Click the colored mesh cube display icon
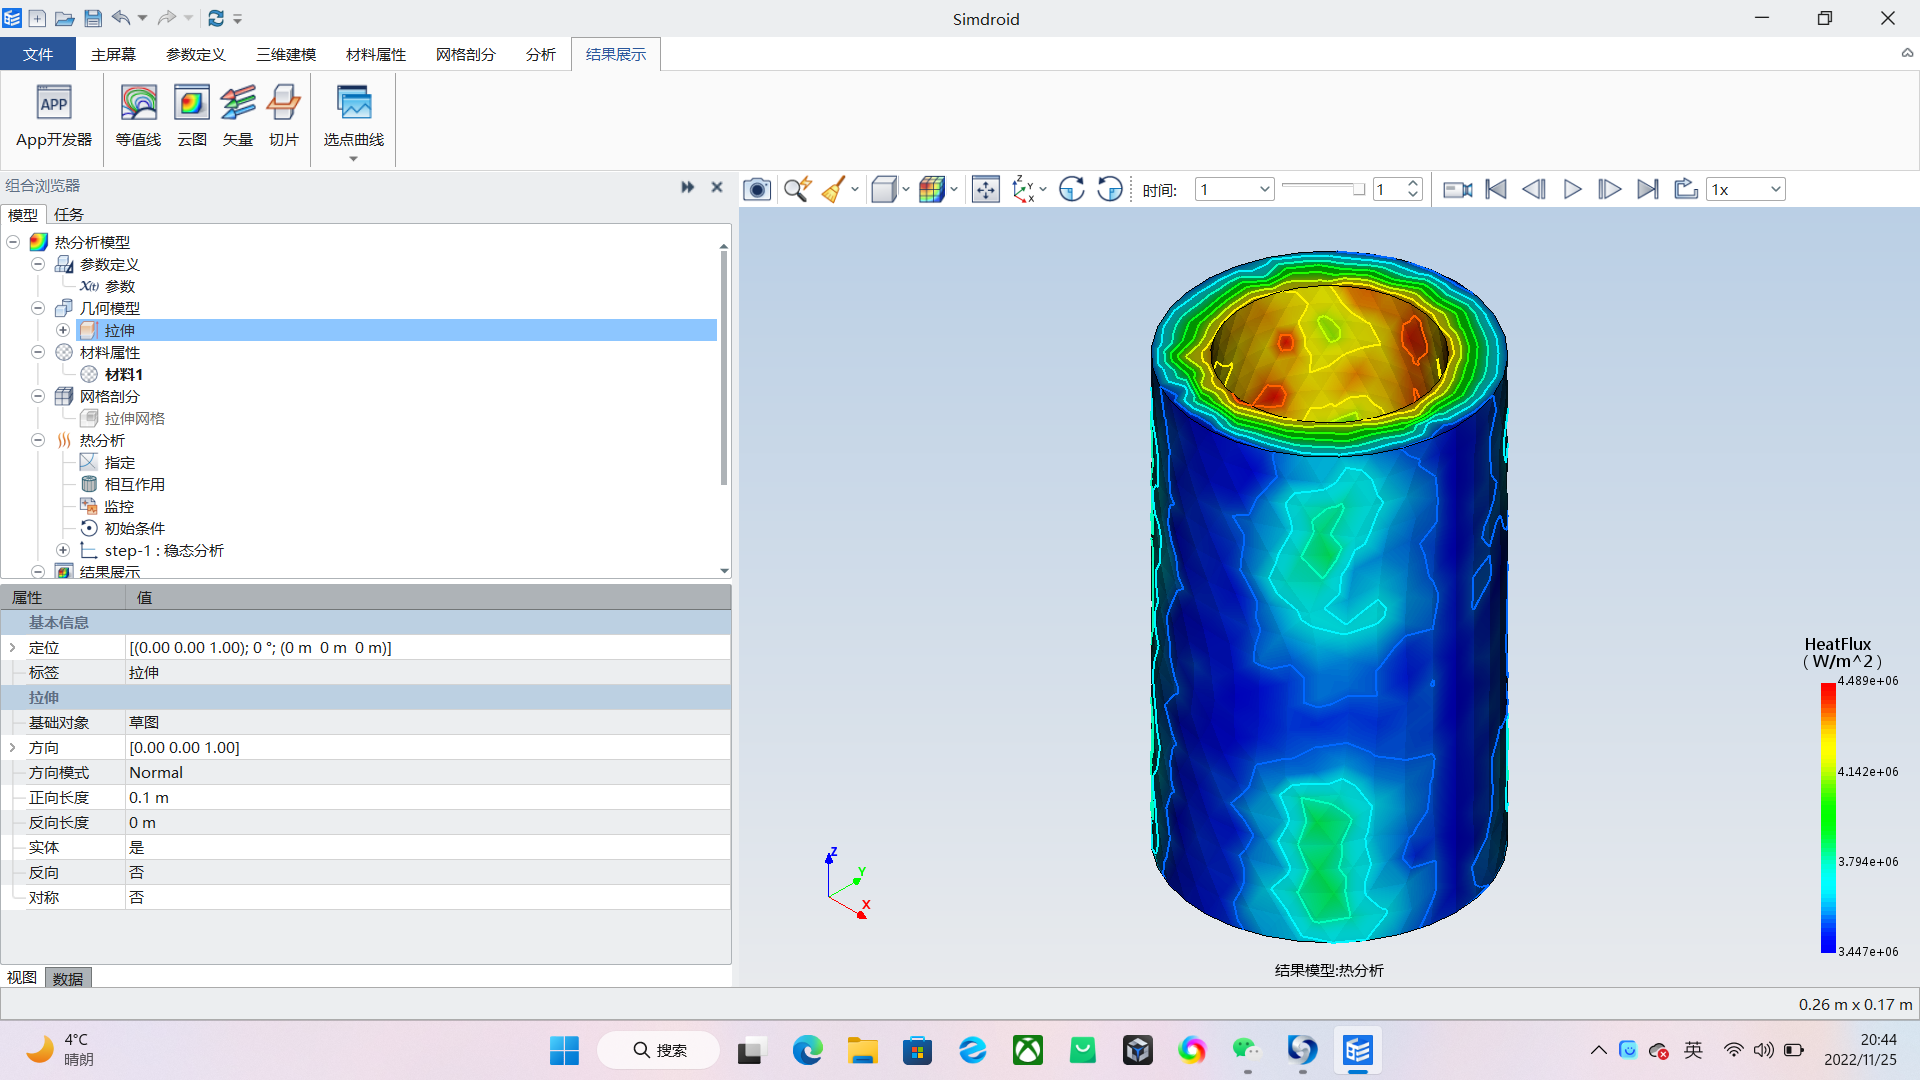The height and width of the screenshot is (1080, 1920). [x=931, y=189]
